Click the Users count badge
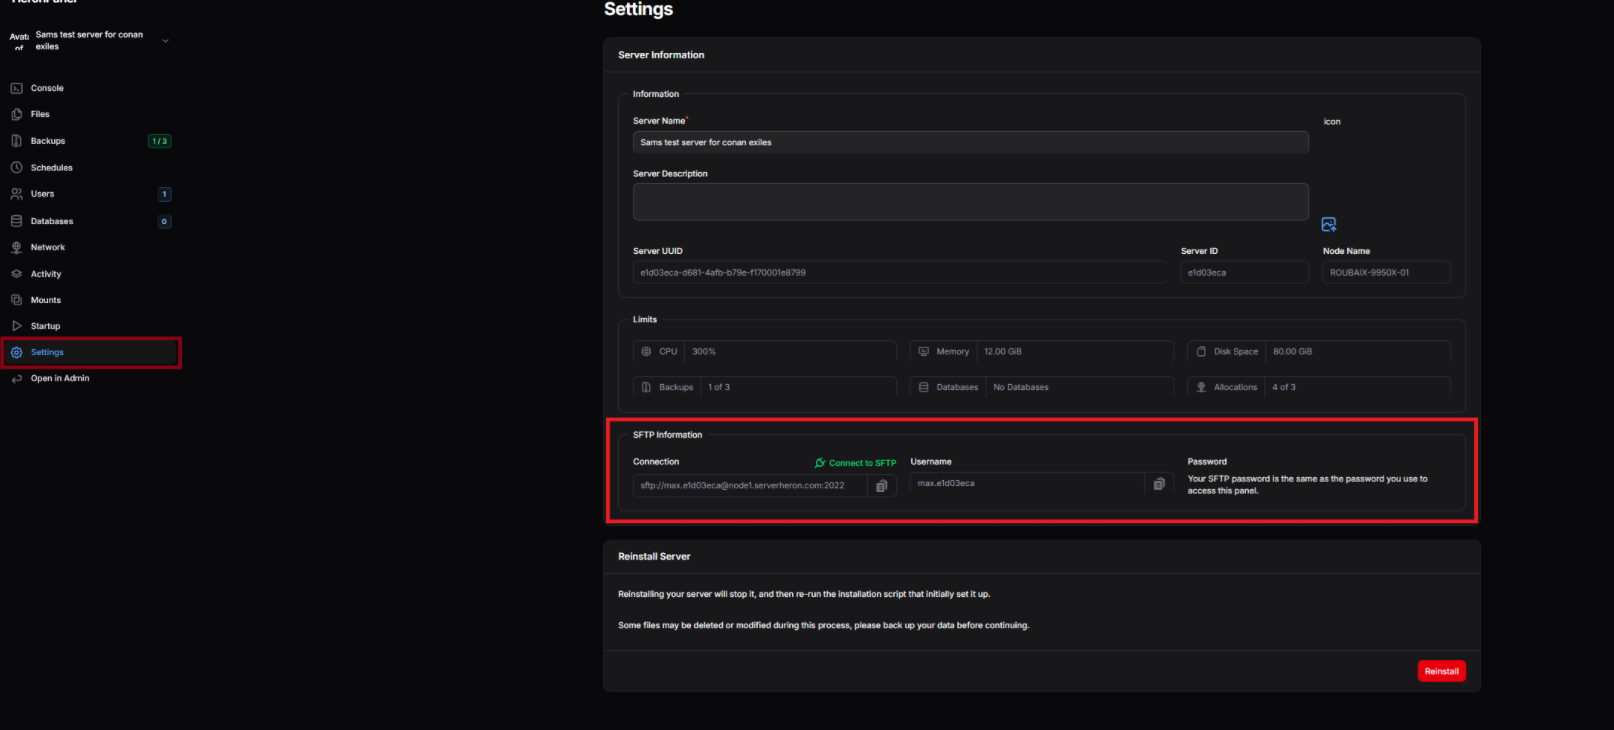The image size is (1614, 730). coord(165,194)
